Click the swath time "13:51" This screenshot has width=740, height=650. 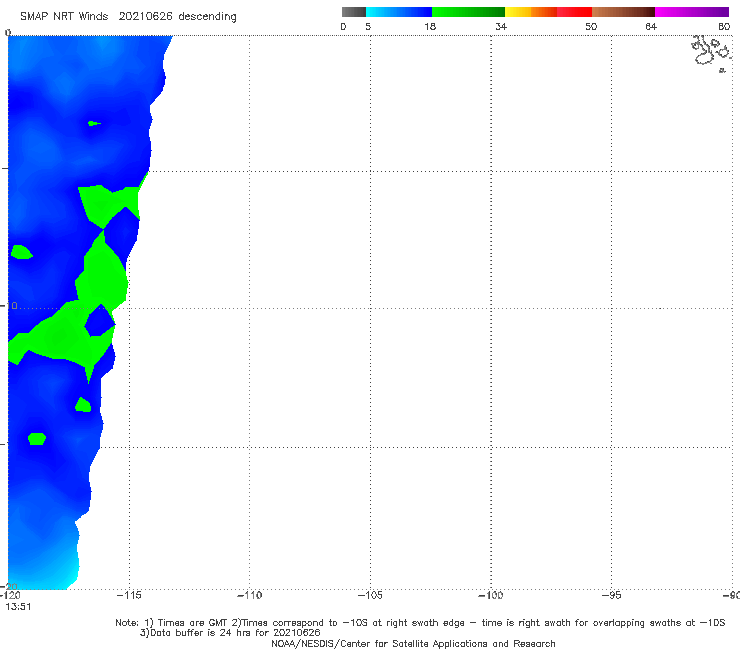point(18,607)
